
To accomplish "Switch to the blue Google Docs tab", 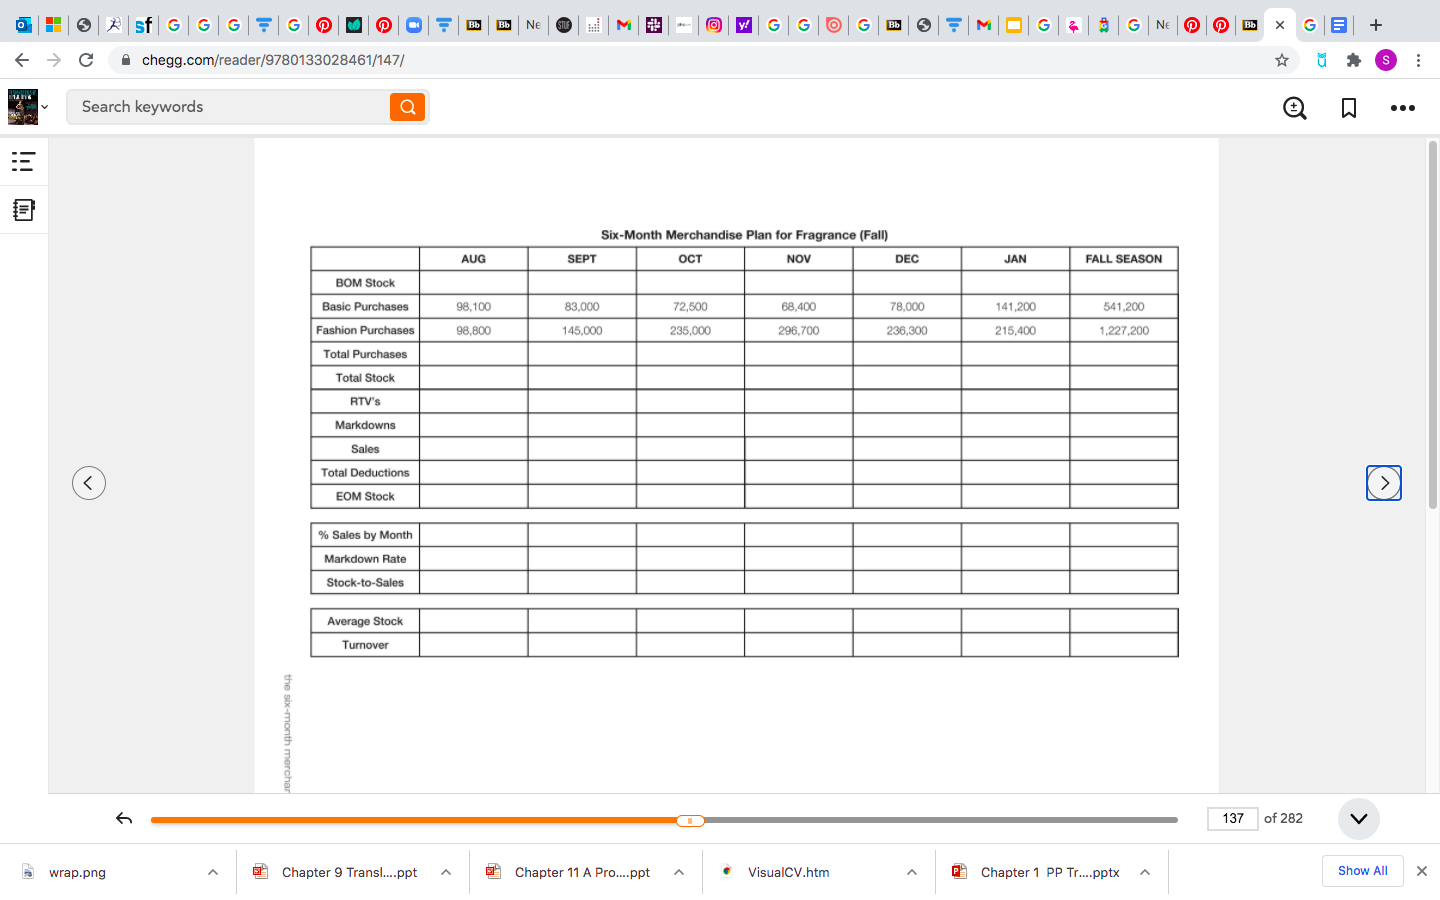I will click(x=1339, y=25).
